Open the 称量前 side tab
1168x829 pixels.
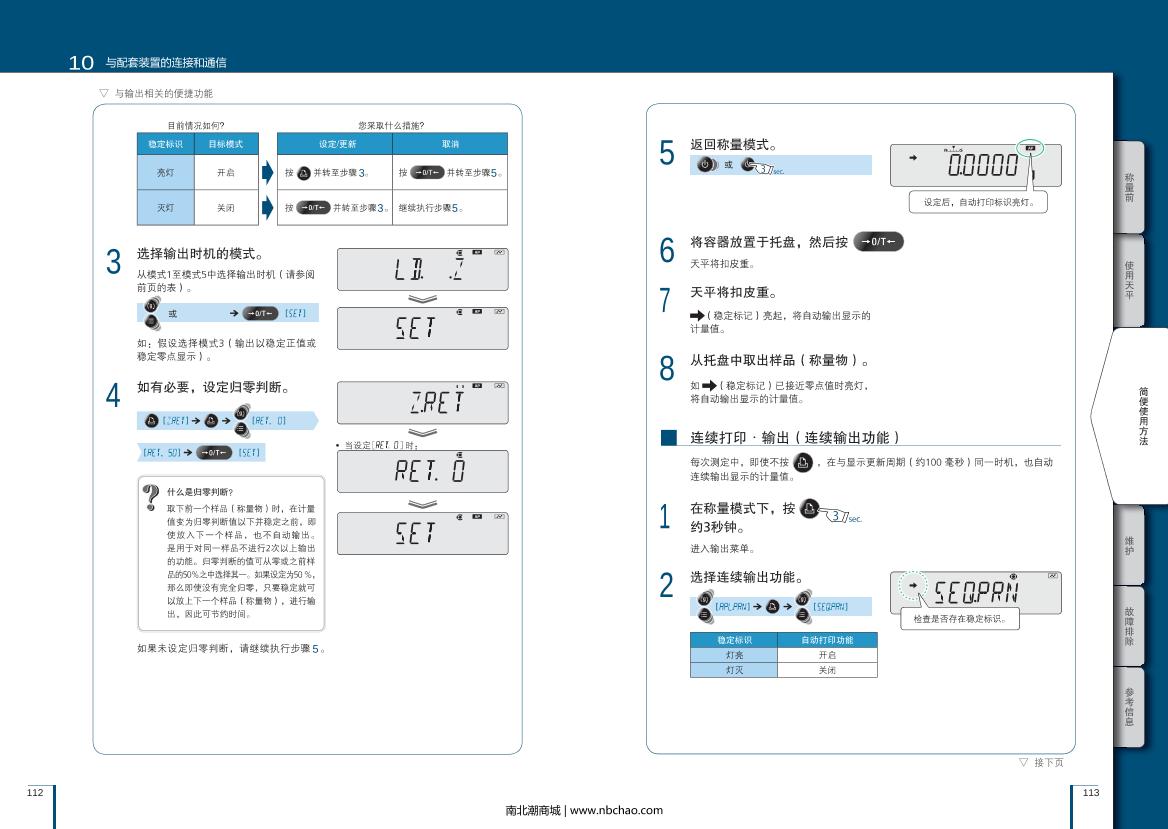[1129, 188]
